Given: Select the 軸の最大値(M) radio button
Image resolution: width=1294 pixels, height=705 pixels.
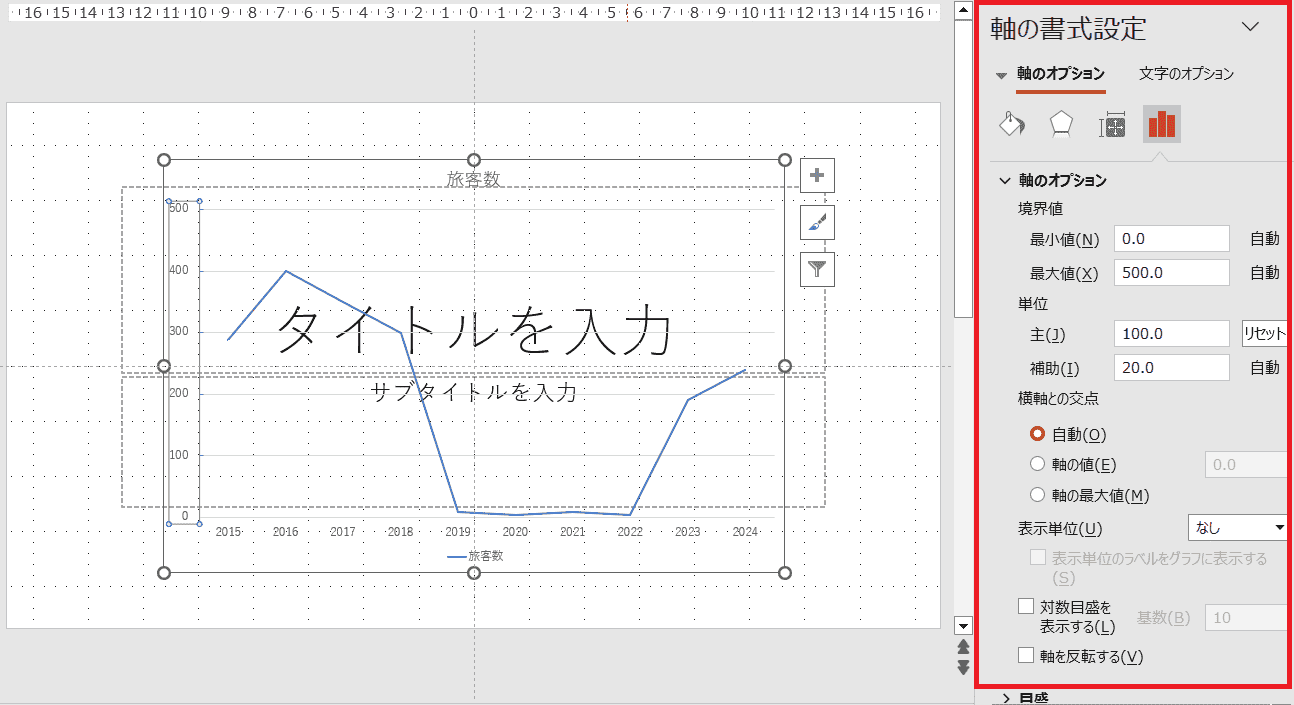Looking at the screenshot, I should [x=1037, y=495].
